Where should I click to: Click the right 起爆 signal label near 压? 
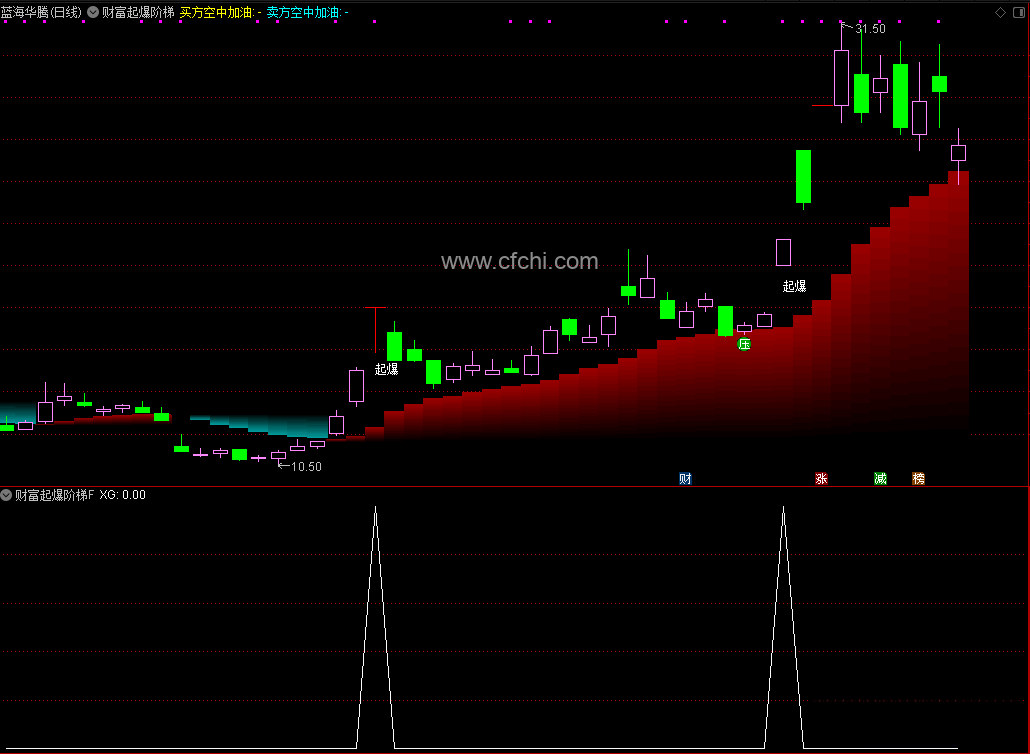point(794,286)
